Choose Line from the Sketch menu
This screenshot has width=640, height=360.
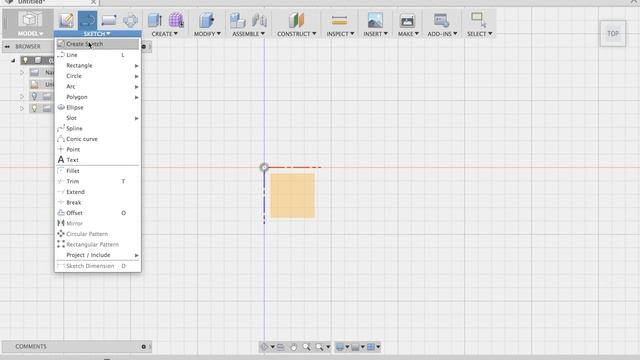point(98,55)
